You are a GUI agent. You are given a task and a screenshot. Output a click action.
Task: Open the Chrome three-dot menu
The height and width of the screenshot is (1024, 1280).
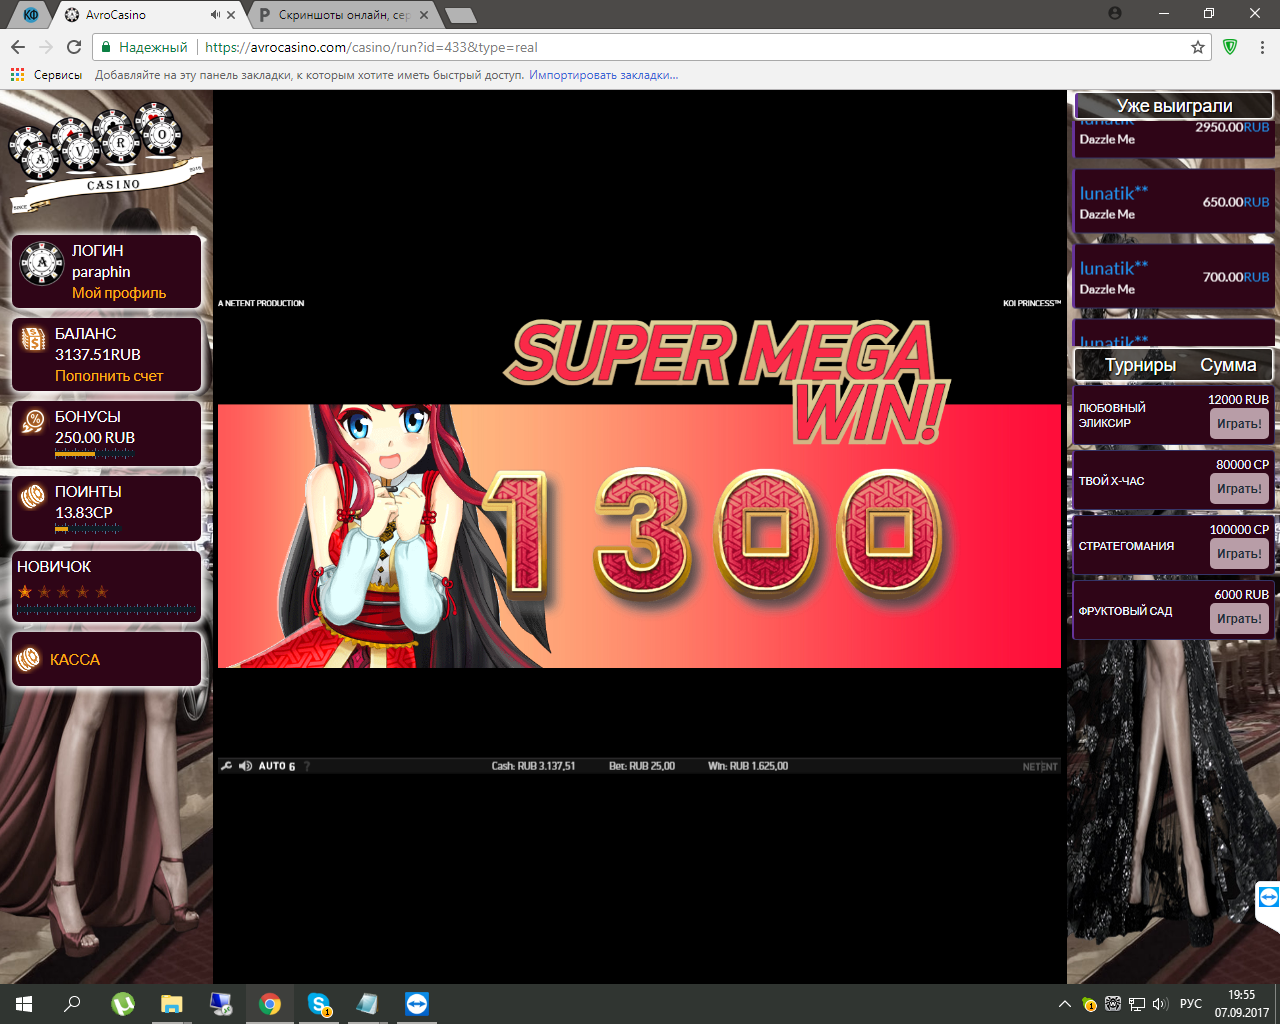[x=1262, y=47]
